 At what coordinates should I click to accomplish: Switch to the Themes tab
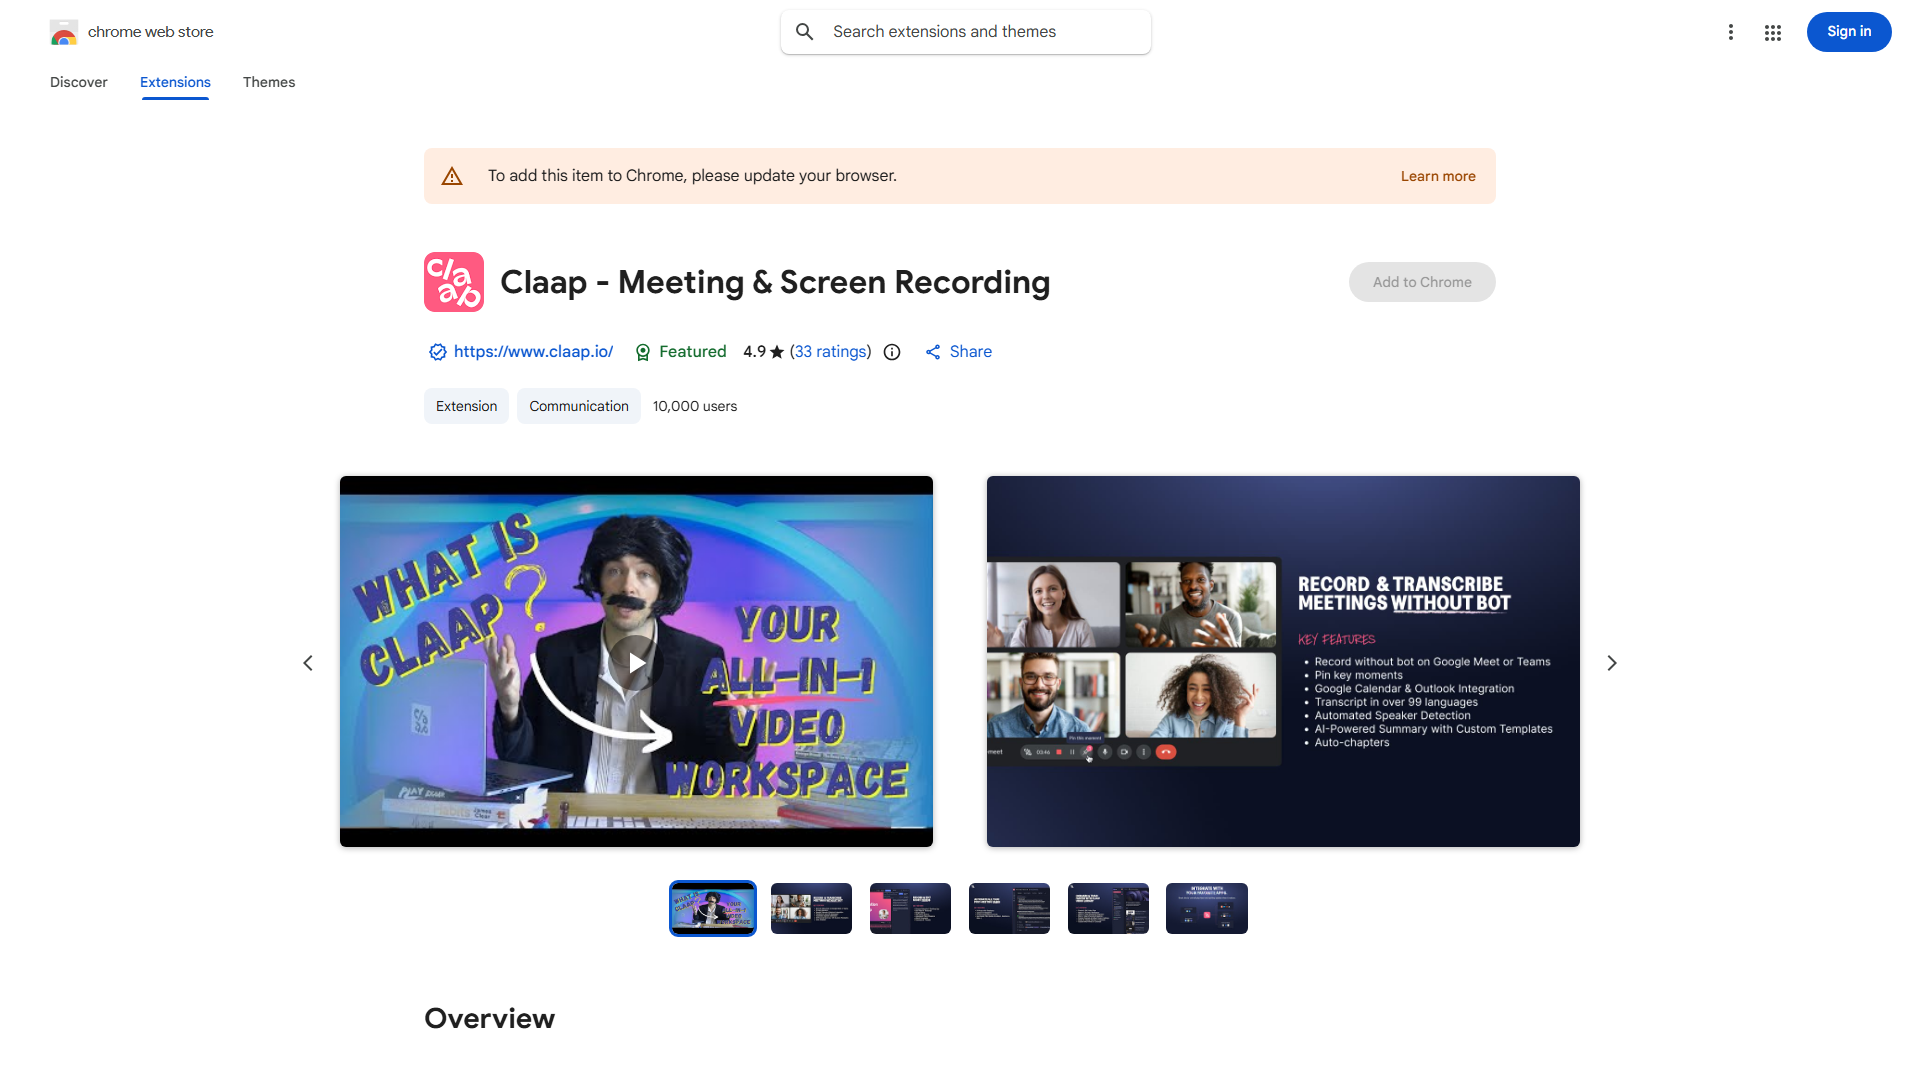pos(269,82)
